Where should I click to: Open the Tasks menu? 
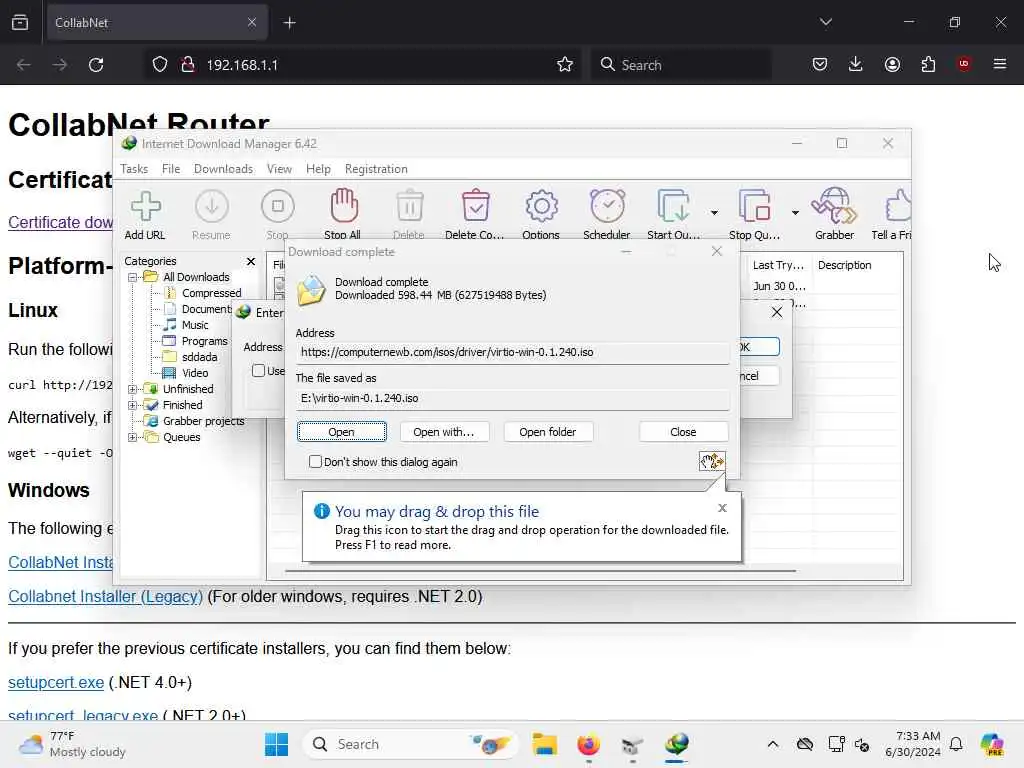coord(134,169)
